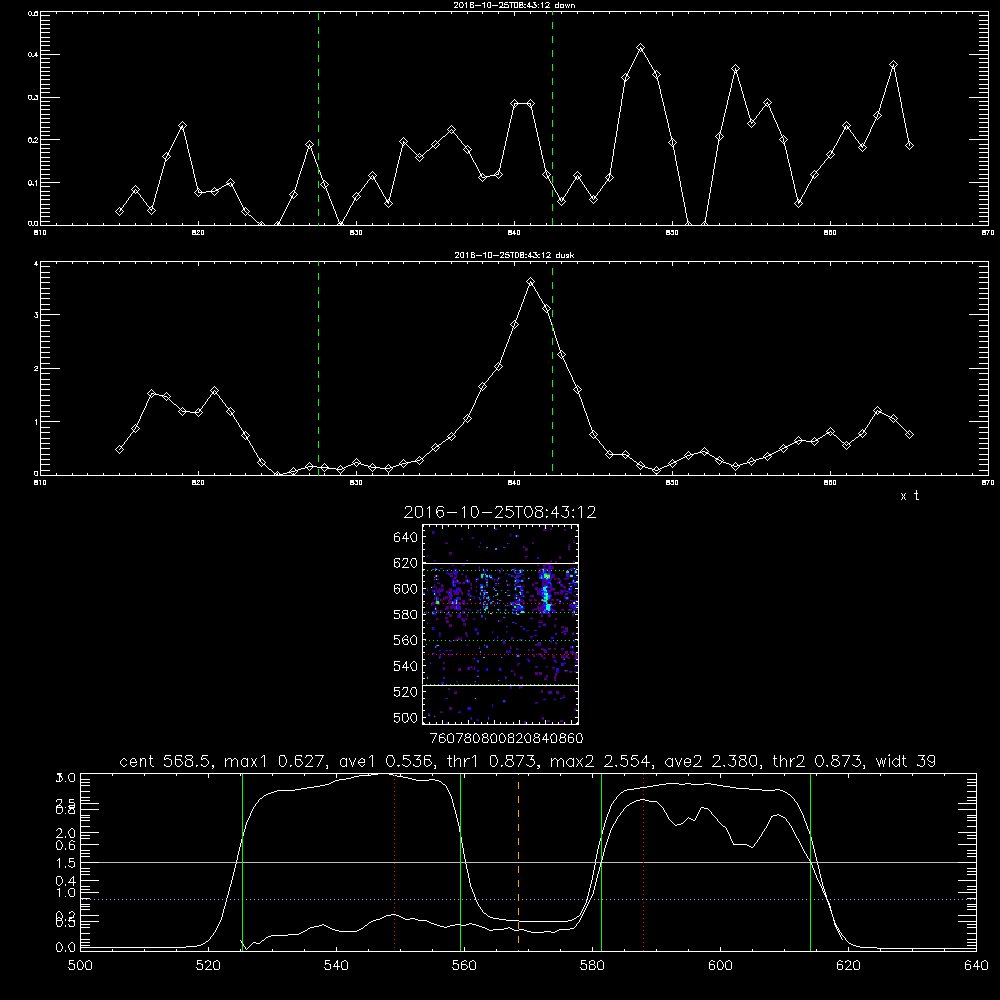Click the 'widt 39' value in bottom title

pyautogui.click(x=906, y=761)
